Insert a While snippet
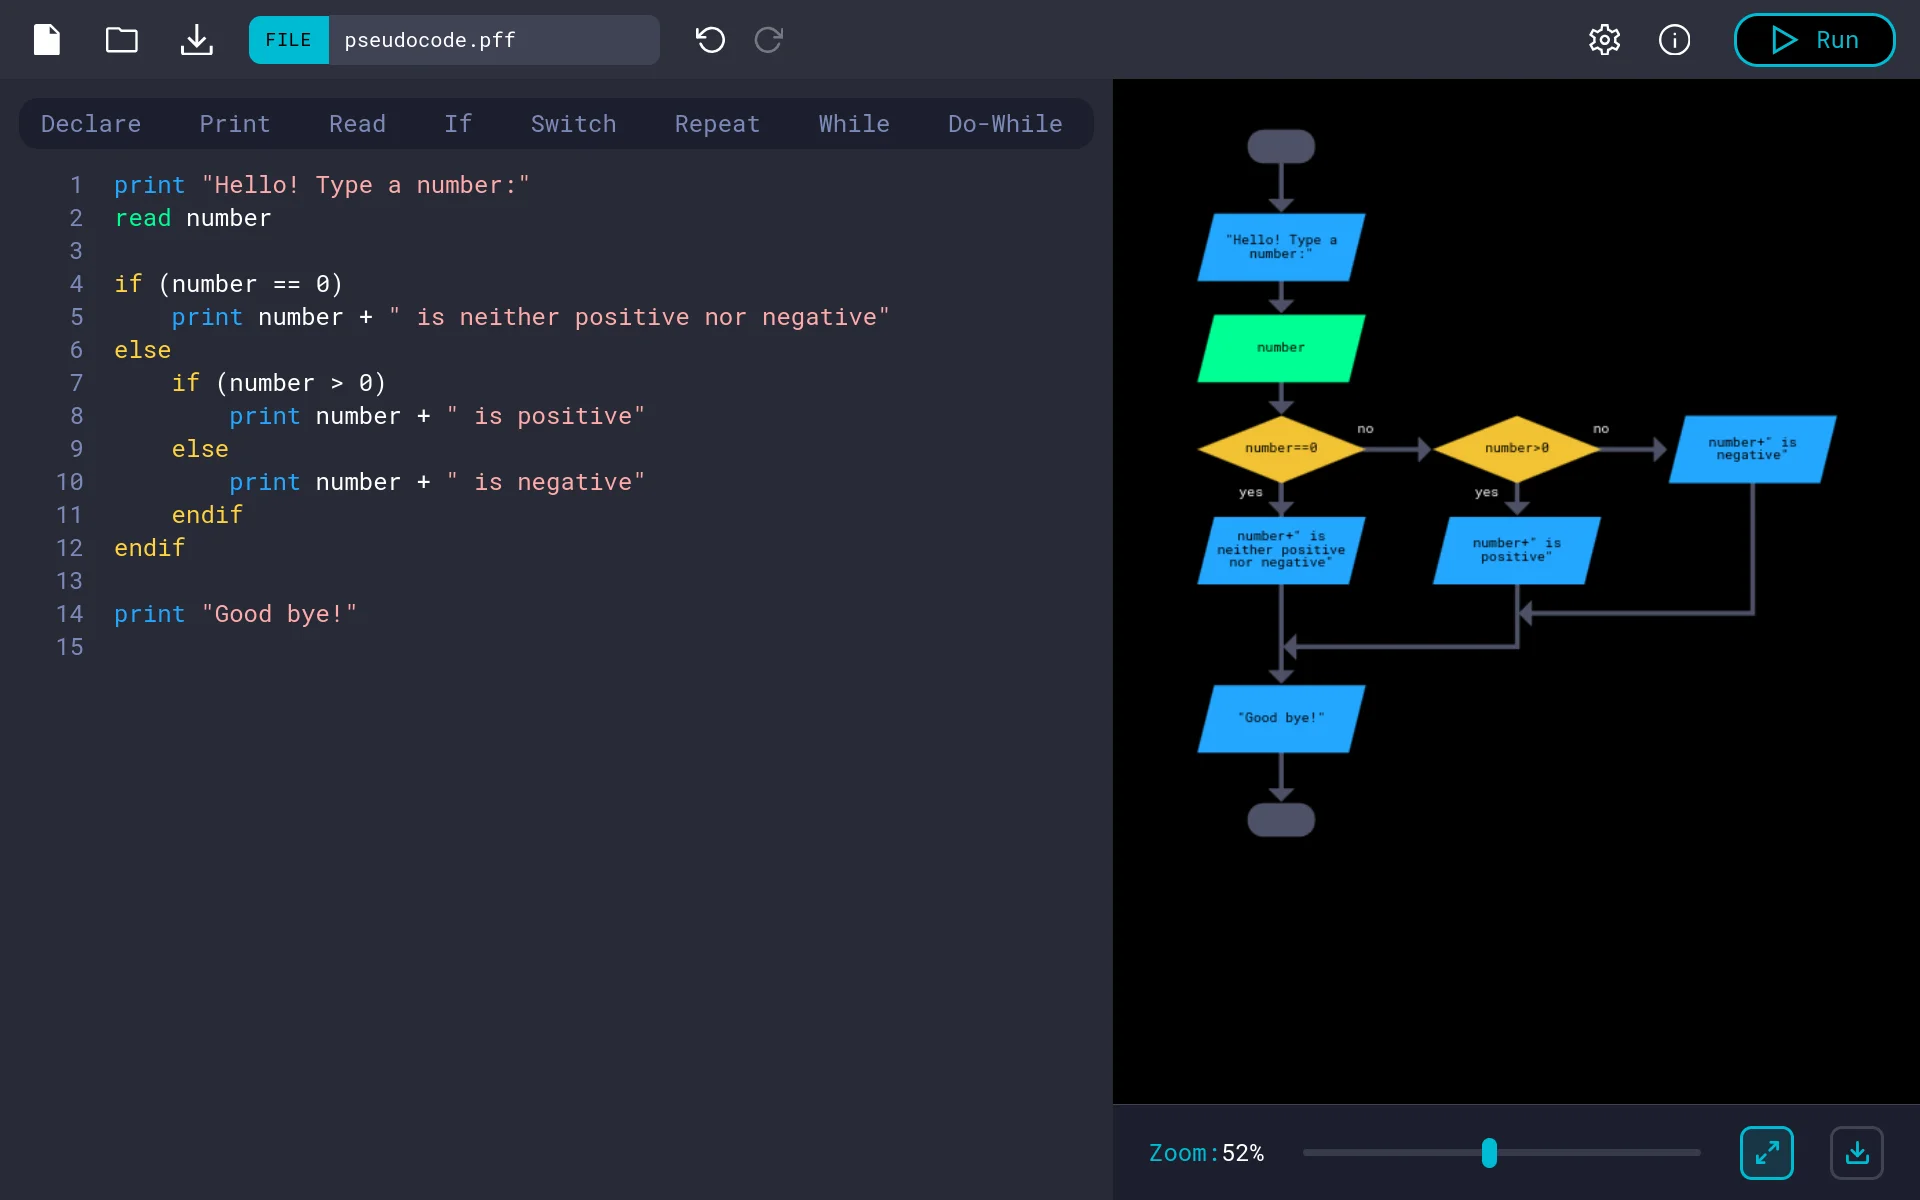 854,124
